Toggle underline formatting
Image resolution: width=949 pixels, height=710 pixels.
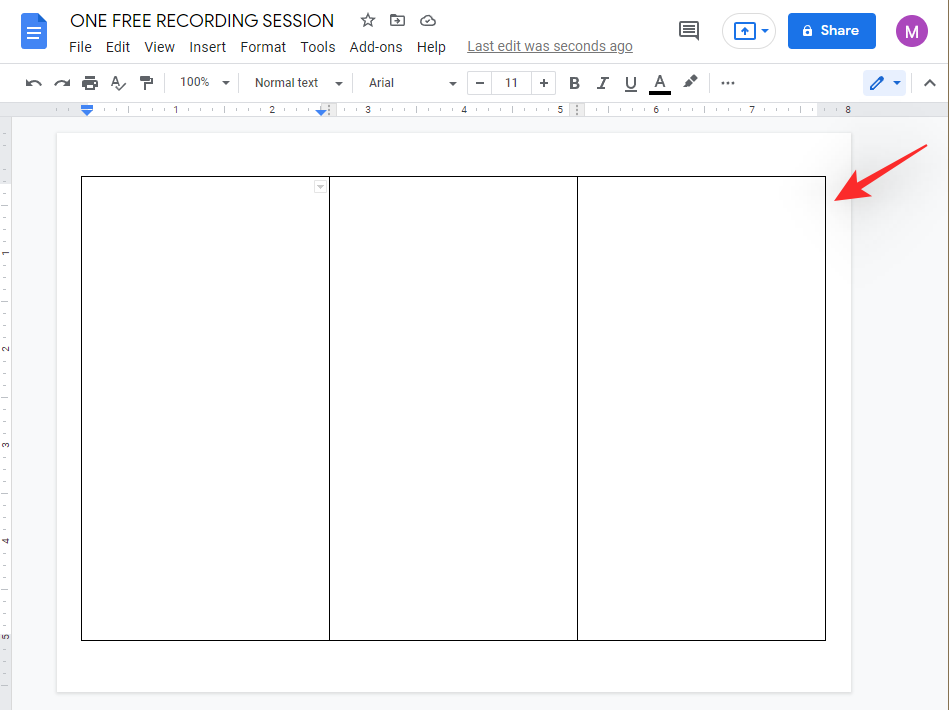tap(630, 83)
